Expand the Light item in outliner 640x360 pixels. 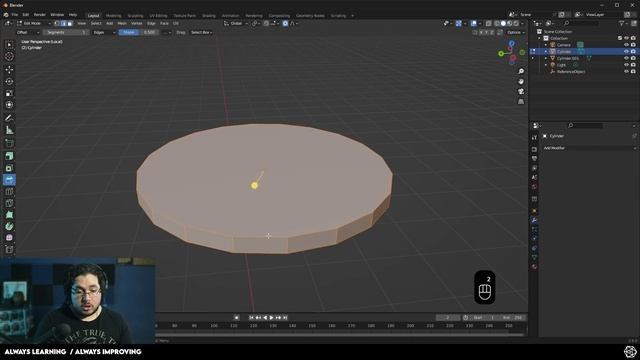(546, 65)
